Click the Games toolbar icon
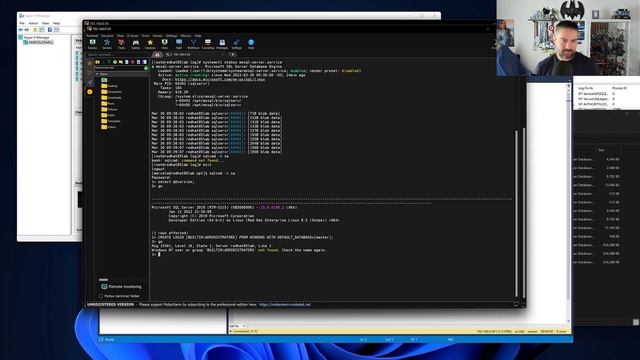The width and height of the screenshot is (640, 360). click(136, 44)
